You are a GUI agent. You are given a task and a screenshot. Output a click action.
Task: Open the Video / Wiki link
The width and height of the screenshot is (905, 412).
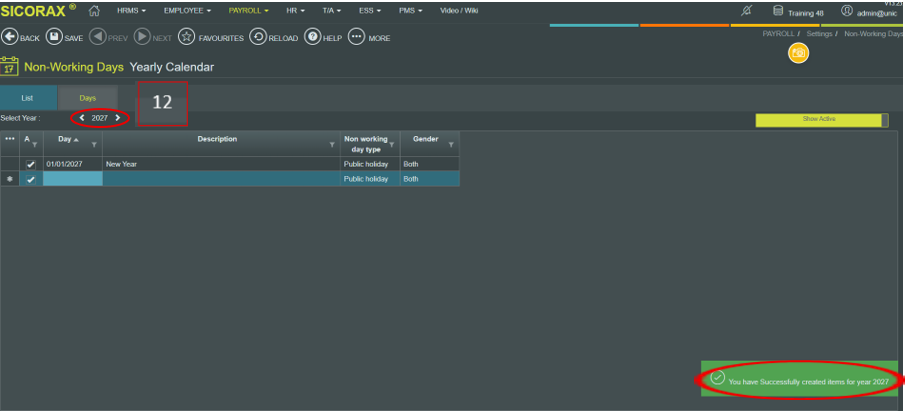tap(459, 11)
